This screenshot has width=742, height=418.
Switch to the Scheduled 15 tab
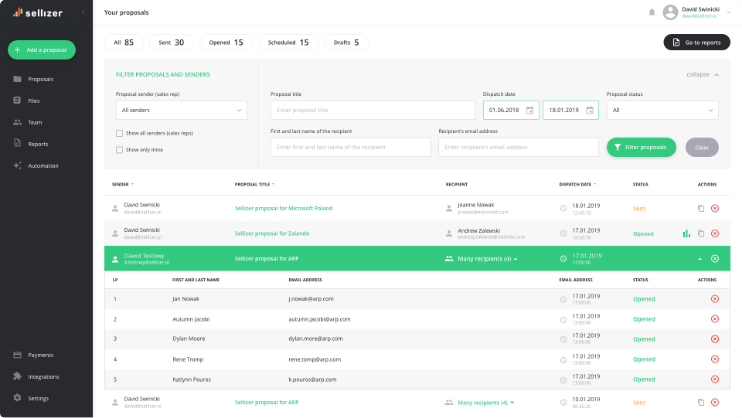pyautogui.click(x=288, y=42)
